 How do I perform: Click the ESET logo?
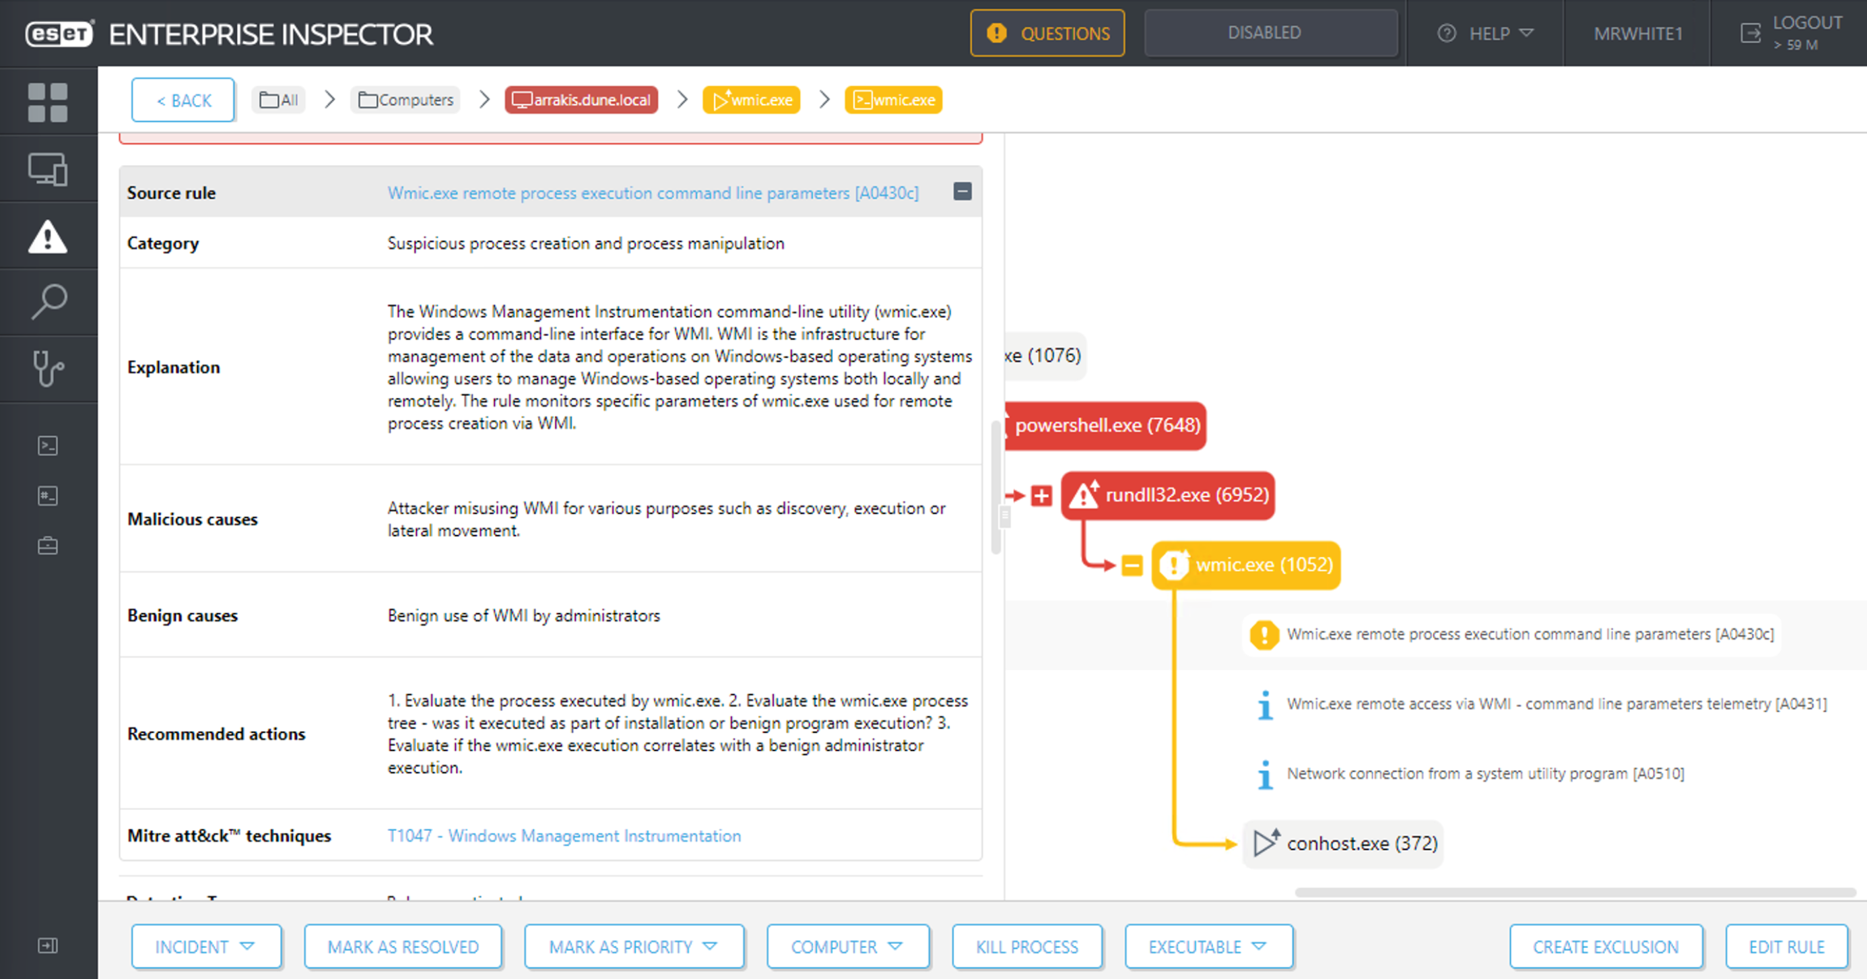[x=59, y=33]
